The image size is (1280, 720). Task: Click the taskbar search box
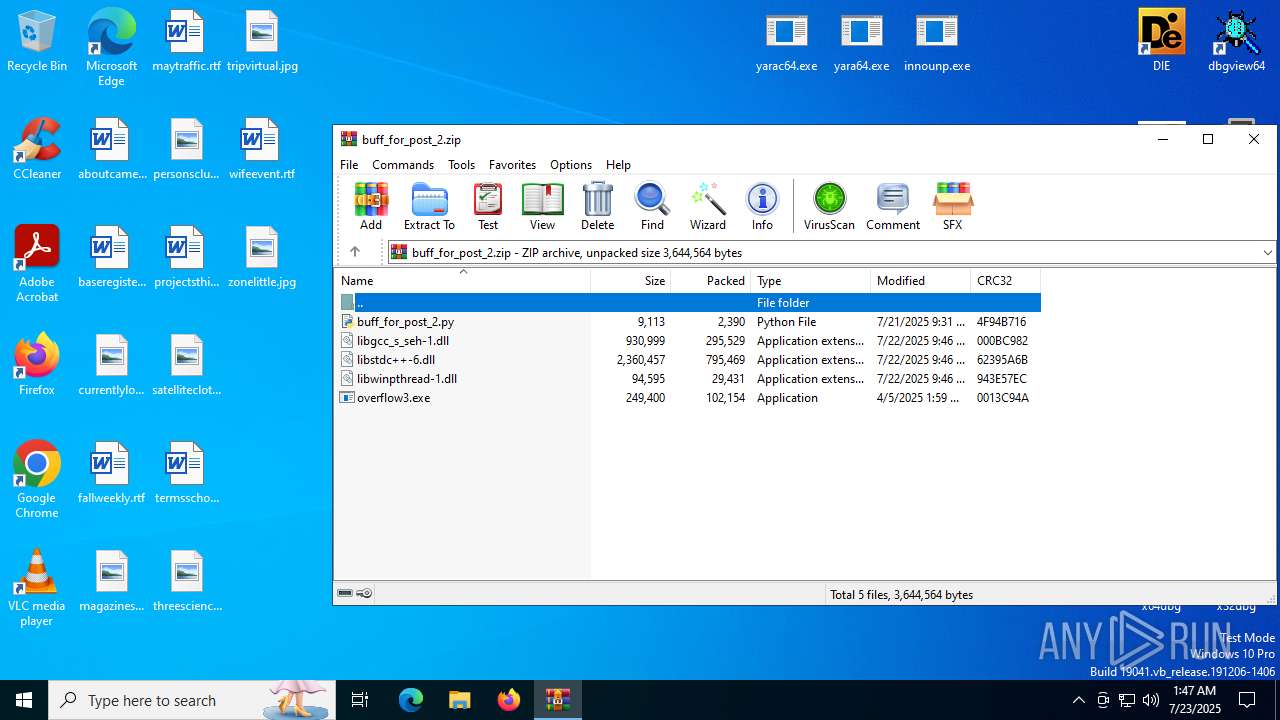pyautogui.click(x=192, y=700)
